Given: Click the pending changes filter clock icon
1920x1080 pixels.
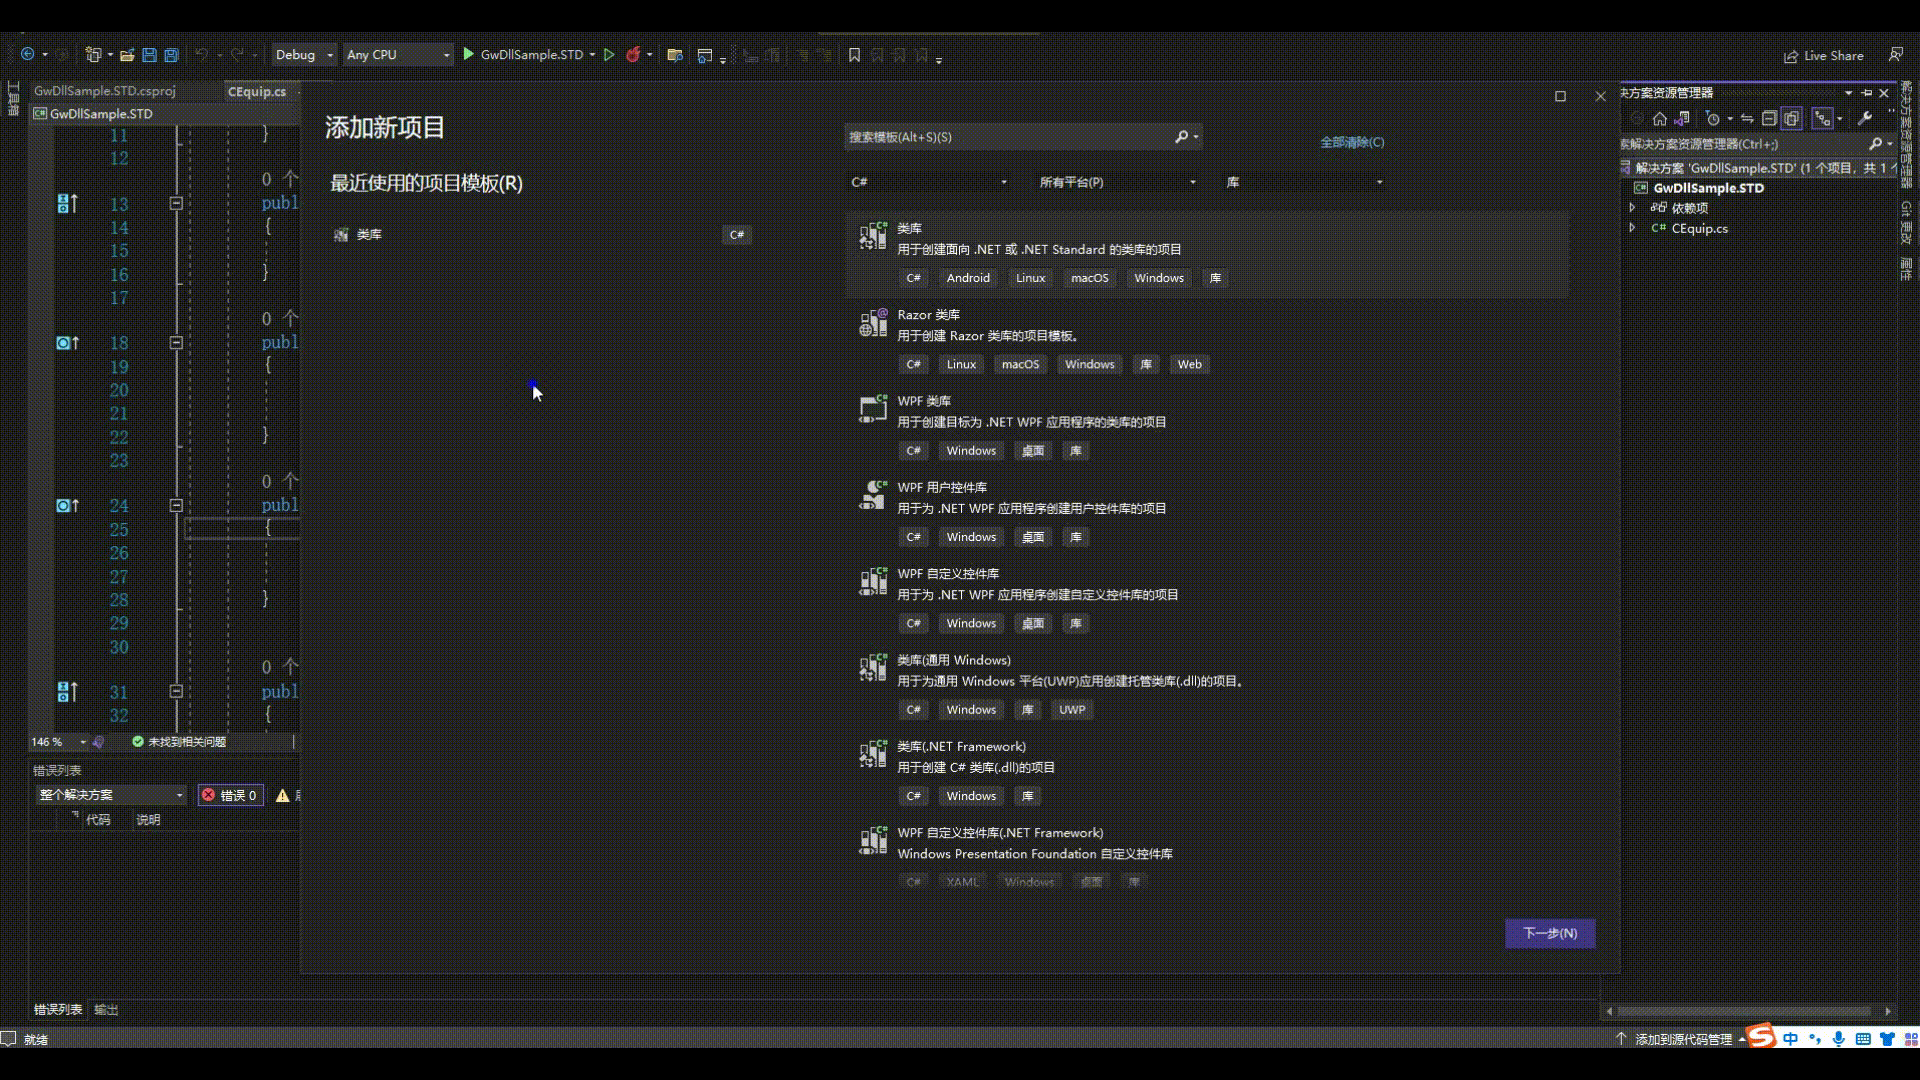Looking at the screenshot, I should click(1713, 118).
